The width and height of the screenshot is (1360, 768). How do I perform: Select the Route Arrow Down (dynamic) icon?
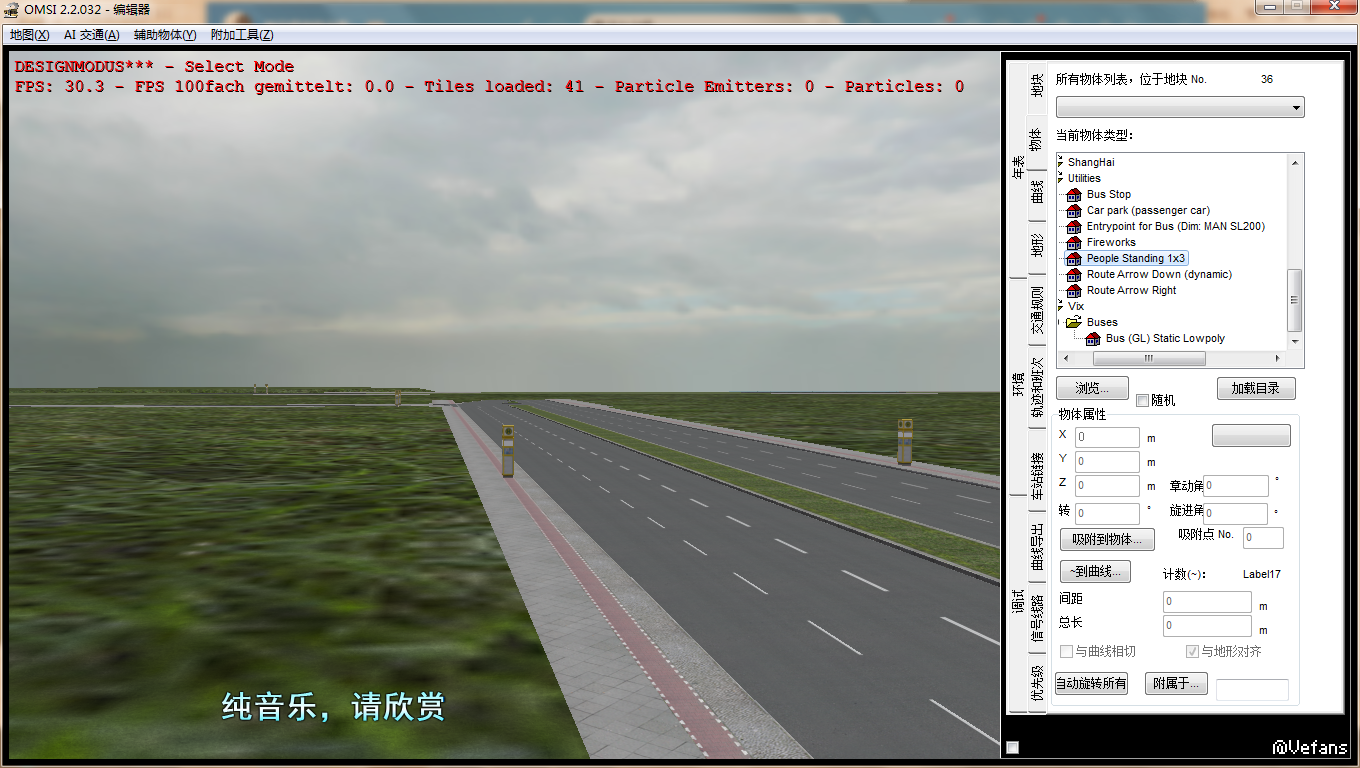coord(1074,274)
